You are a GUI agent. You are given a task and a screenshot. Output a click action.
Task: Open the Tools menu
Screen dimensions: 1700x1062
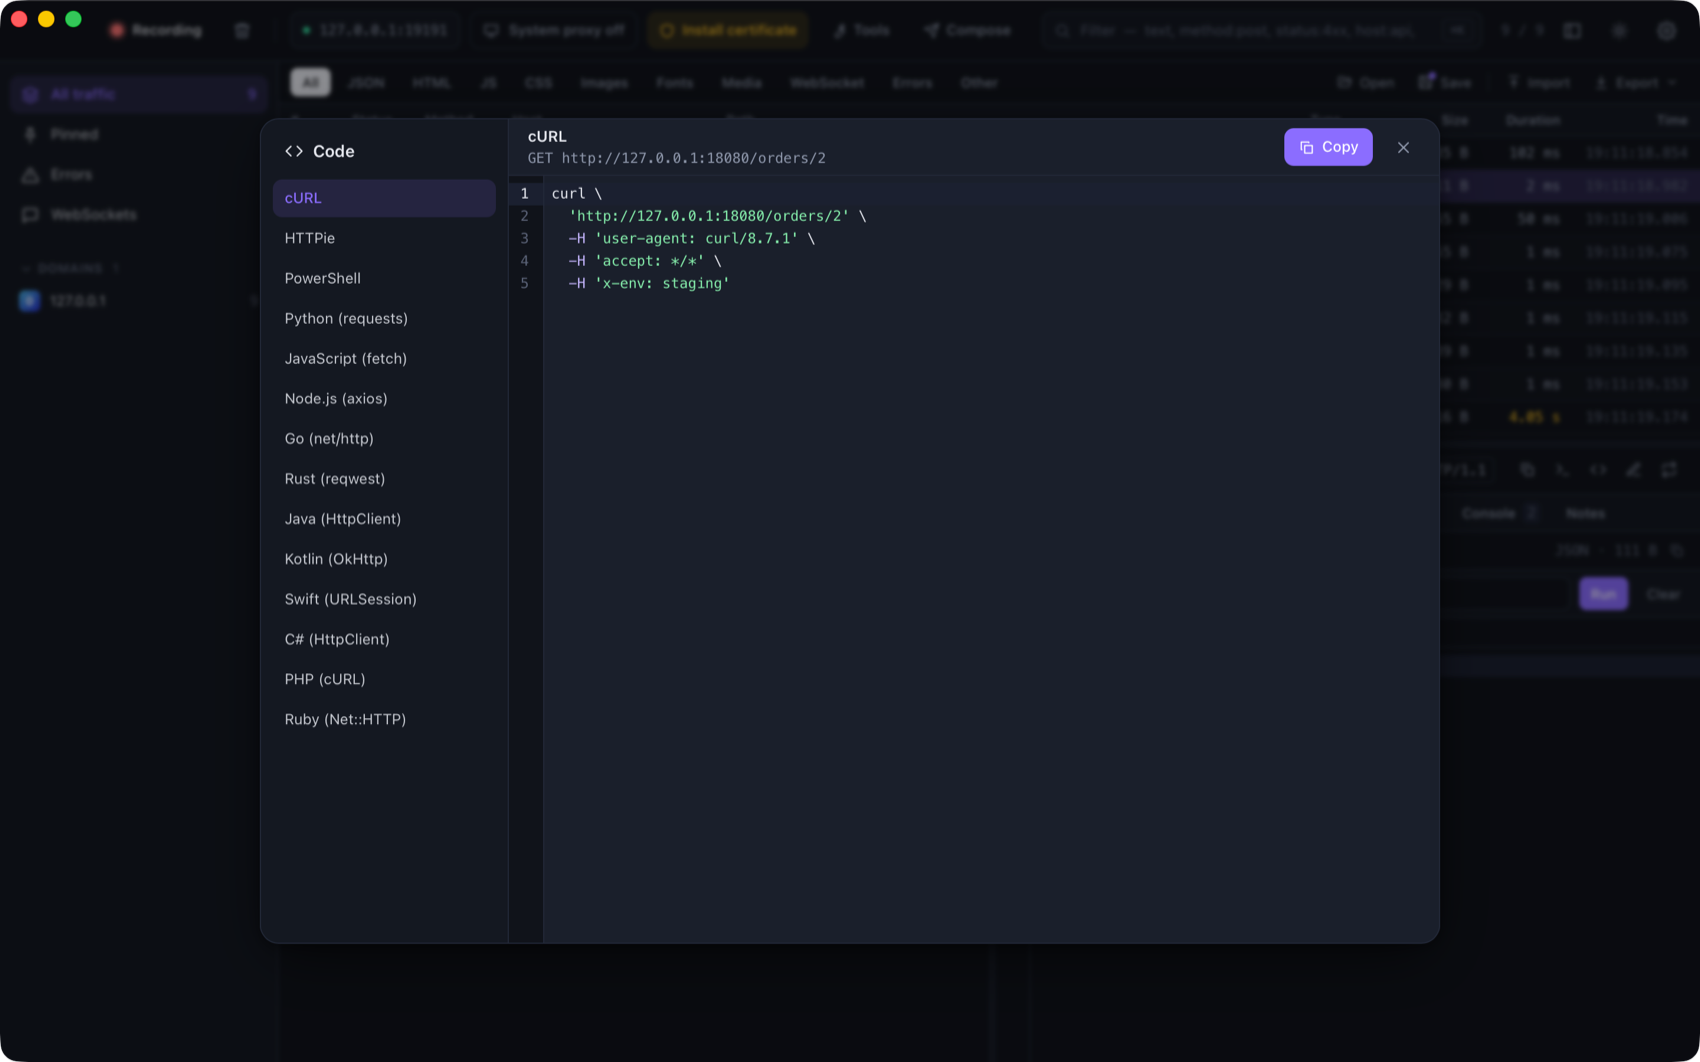[862, 30]
